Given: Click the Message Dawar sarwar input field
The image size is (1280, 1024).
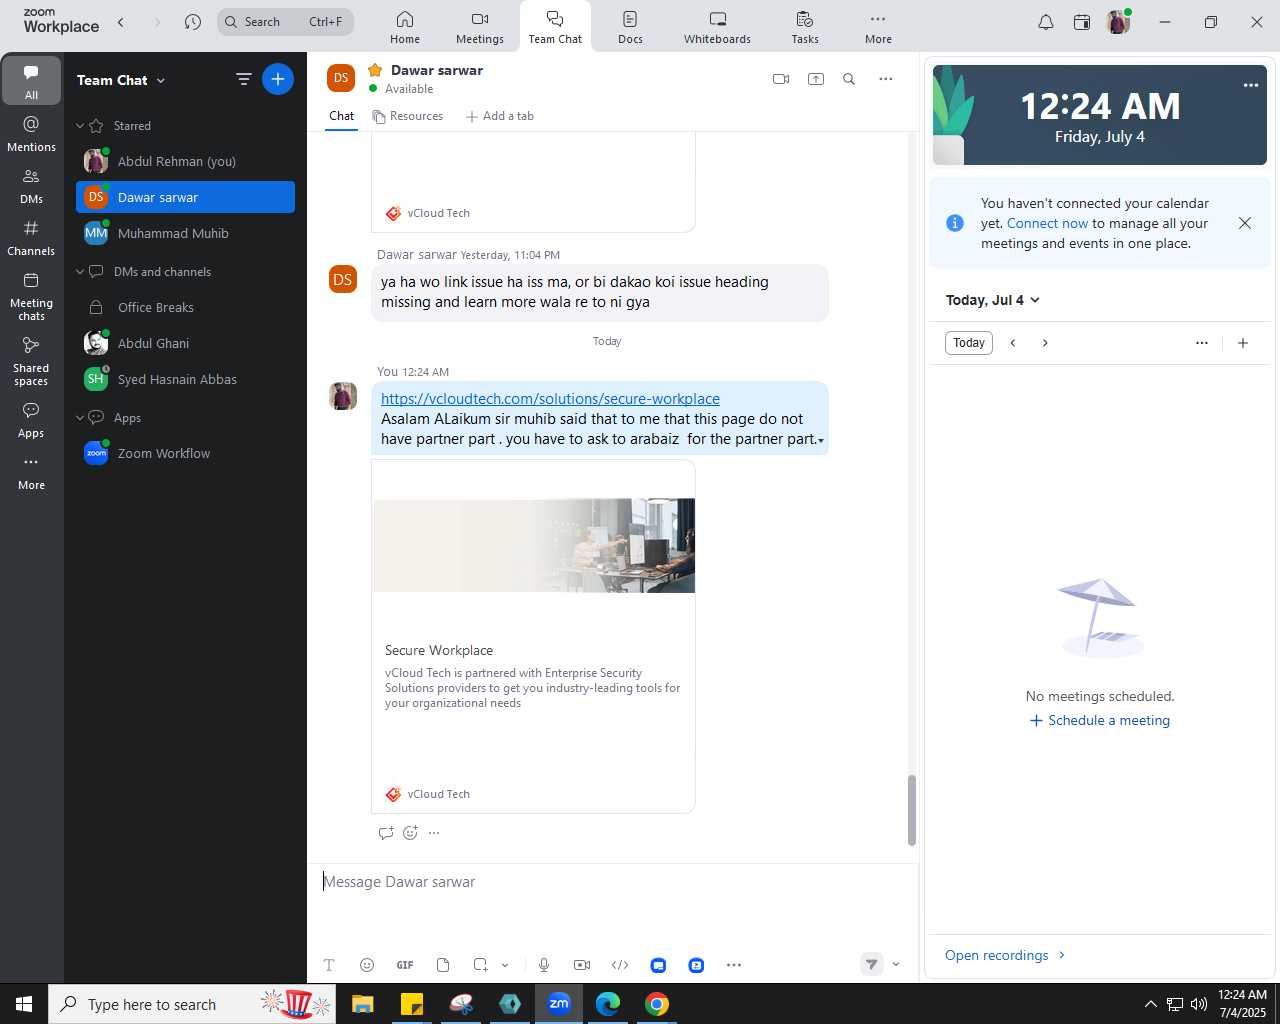Looking at the screenshot, I should coord(612,882).
